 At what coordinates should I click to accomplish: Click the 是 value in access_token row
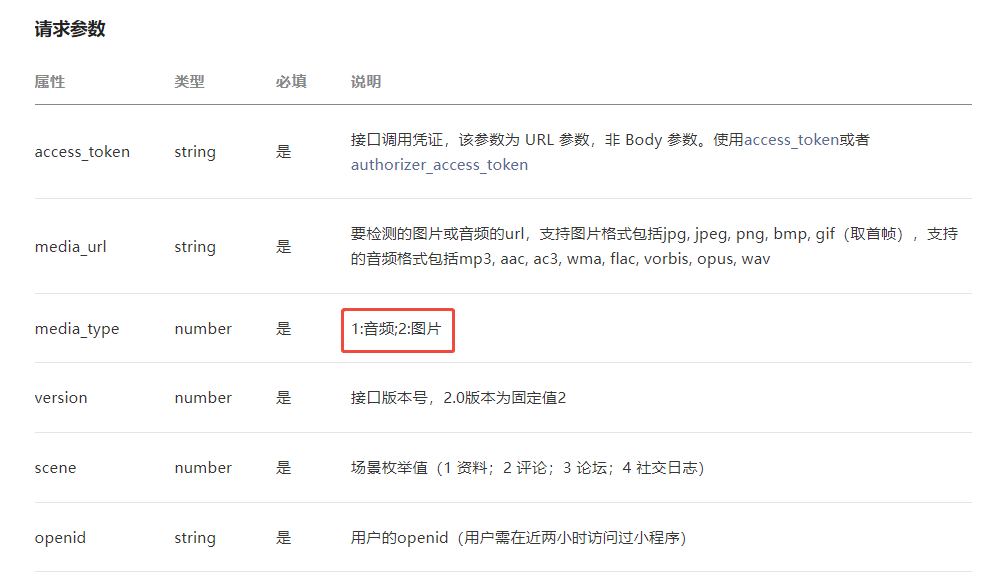click(x=283, y=152)
